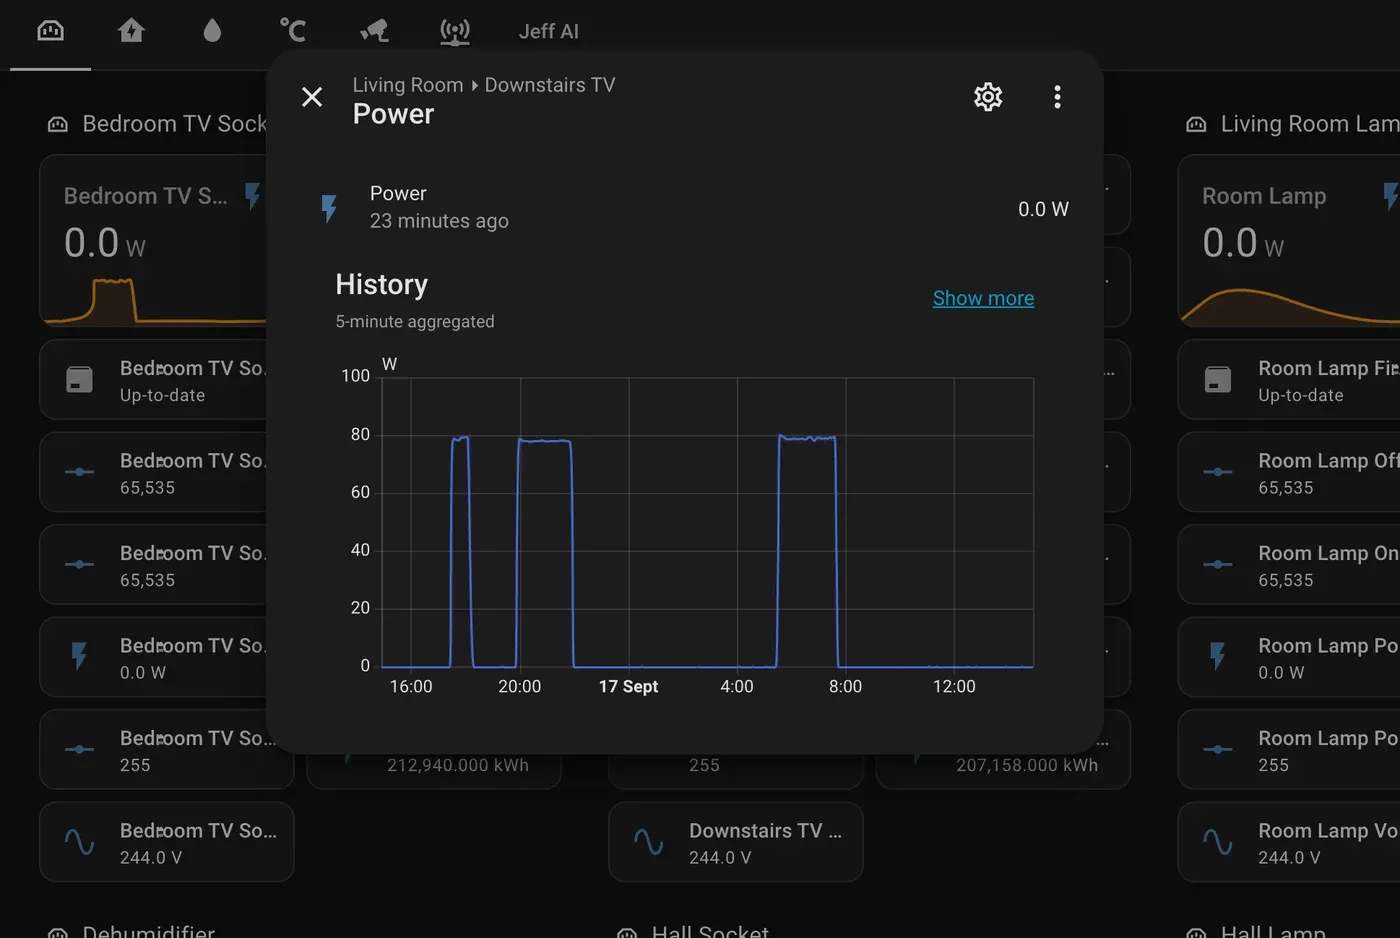The height and width of the screenshot is (938, 1400).
Task: Click Bedroom TV Socket voltage sine icon
Action: point(79,842)
